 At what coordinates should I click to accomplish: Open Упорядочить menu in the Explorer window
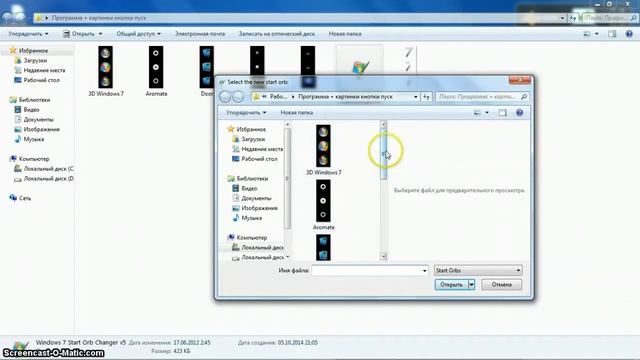[28, 34]
